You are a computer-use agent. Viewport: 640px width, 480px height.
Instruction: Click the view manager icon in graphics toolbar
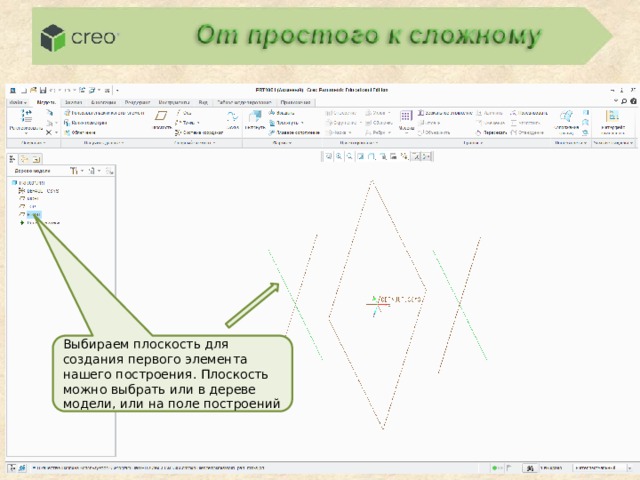pyautogui.click(x=393, y=156)
